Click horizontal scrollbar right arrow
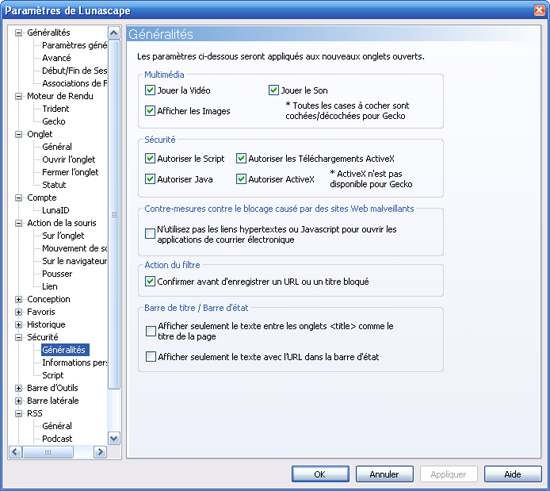This screenshot has width=550, height=491. (x=100, y=452)
